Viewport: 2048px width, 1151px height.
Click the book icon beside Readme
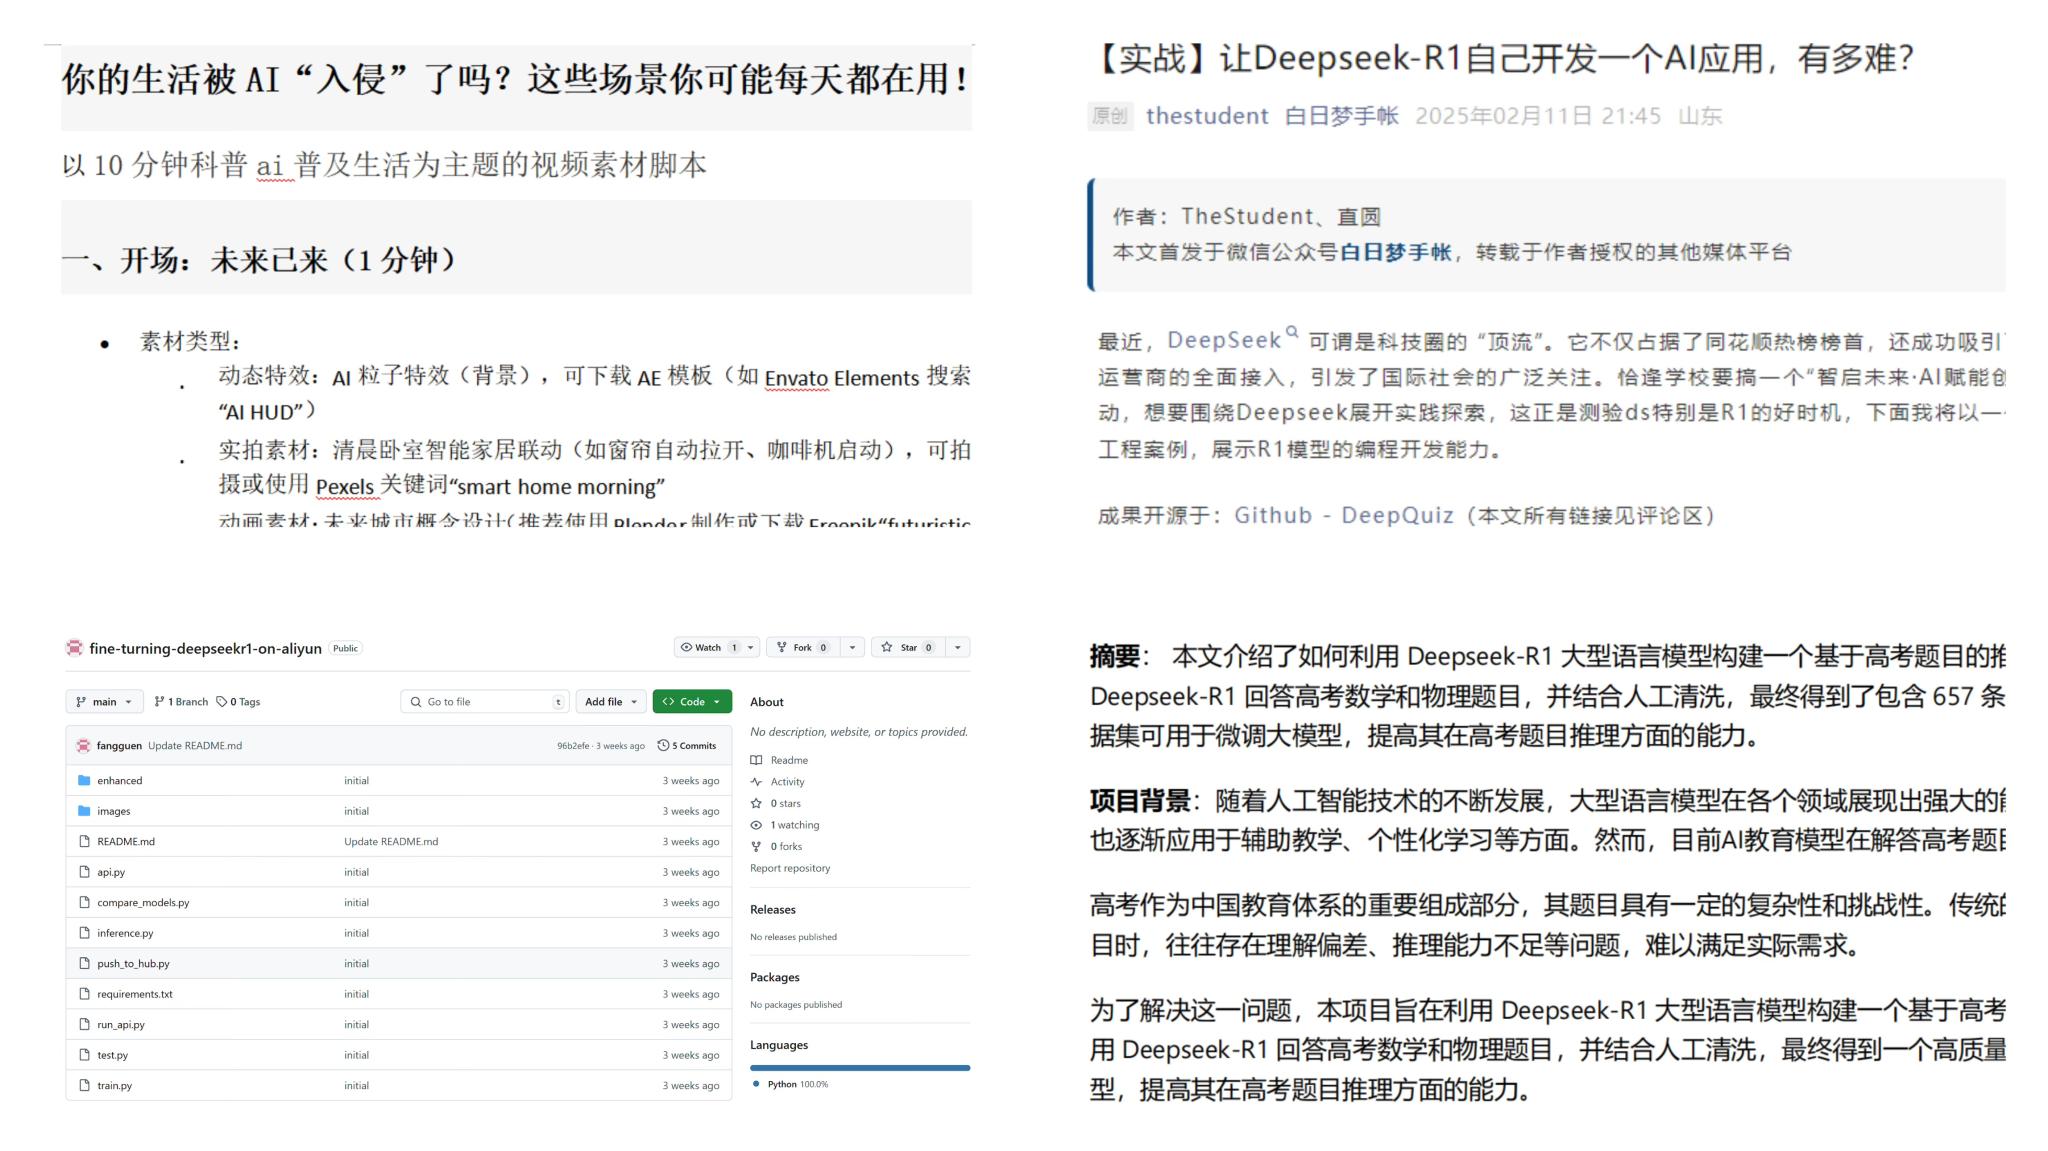[756, 761]
